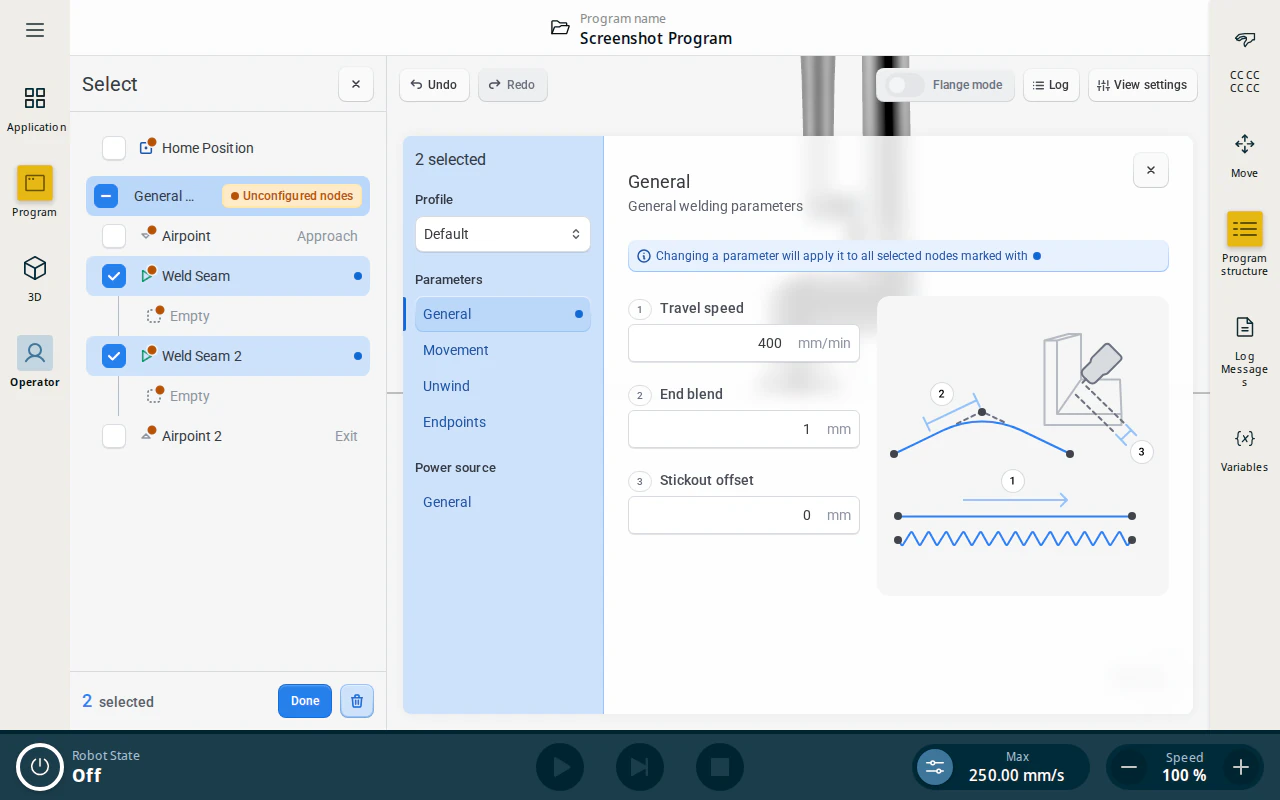
Task: Stop program with the stop button
Action: click(x=720, y=767)
